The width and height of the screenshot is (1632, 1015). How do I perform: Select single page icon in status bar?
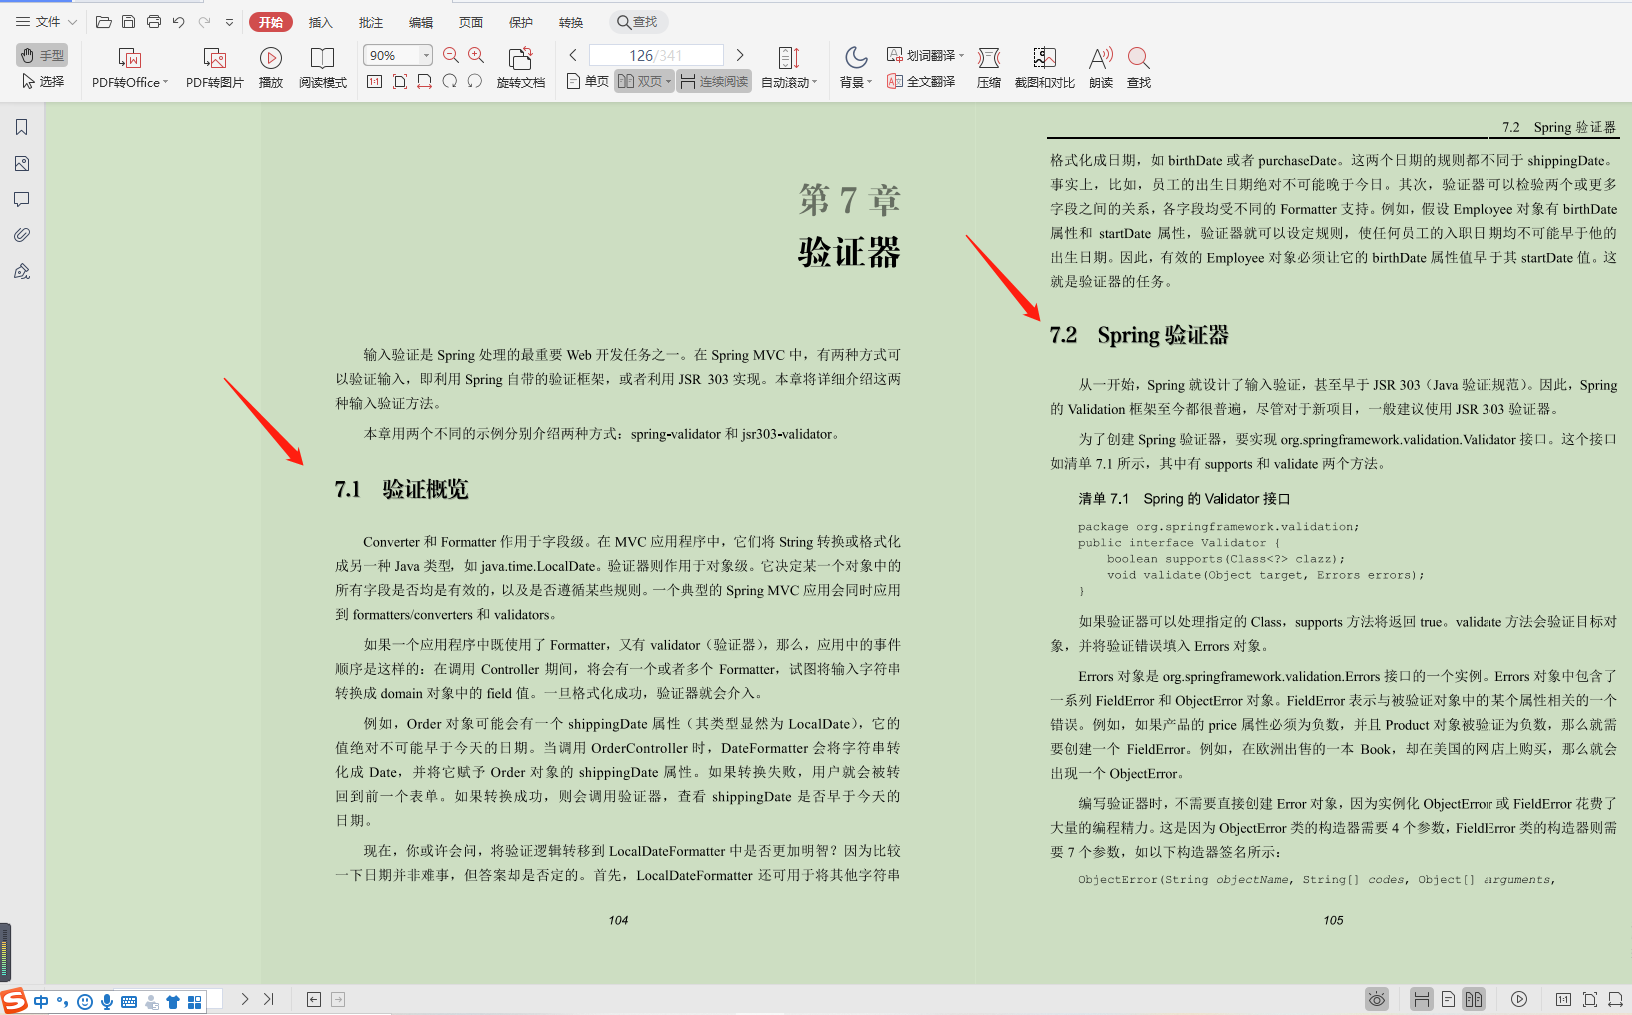pos(1448,999)
